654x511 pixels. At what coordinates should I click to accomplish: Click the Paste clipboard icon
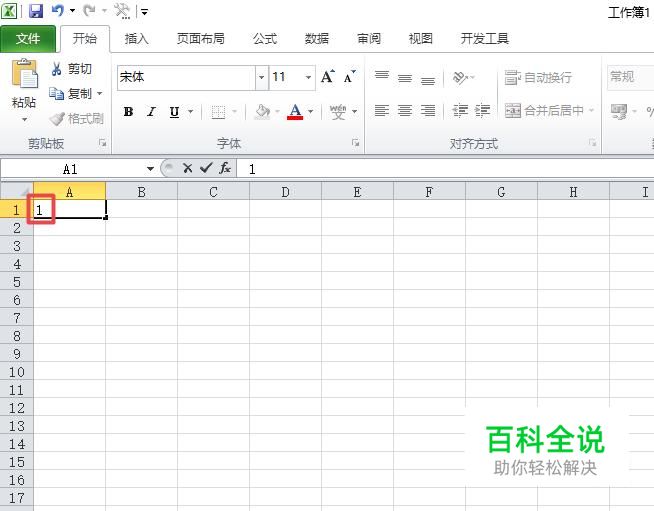tap(24, 73)
